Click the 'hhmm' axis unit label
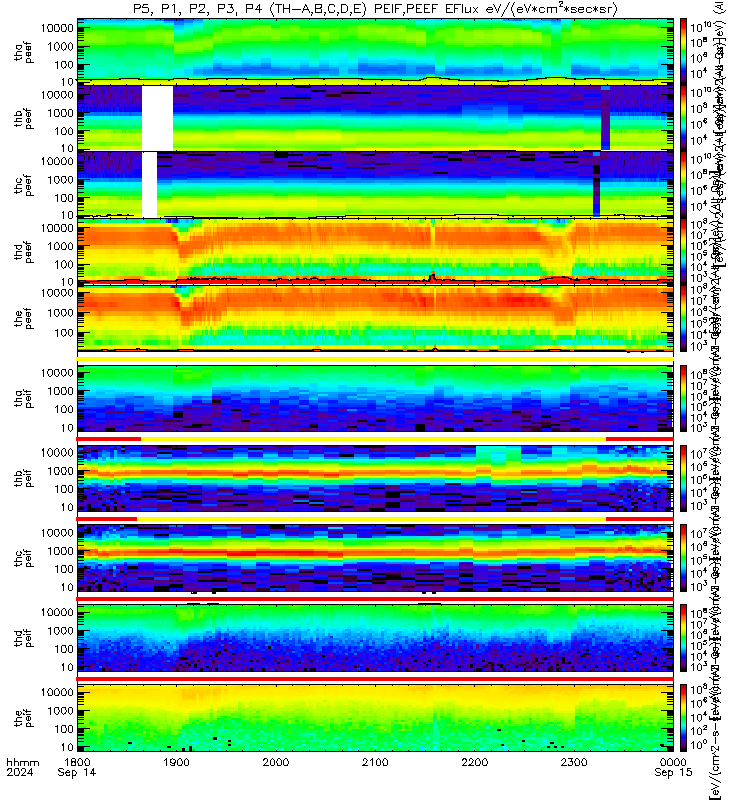 pyautogui.click(x=21, y=762)
